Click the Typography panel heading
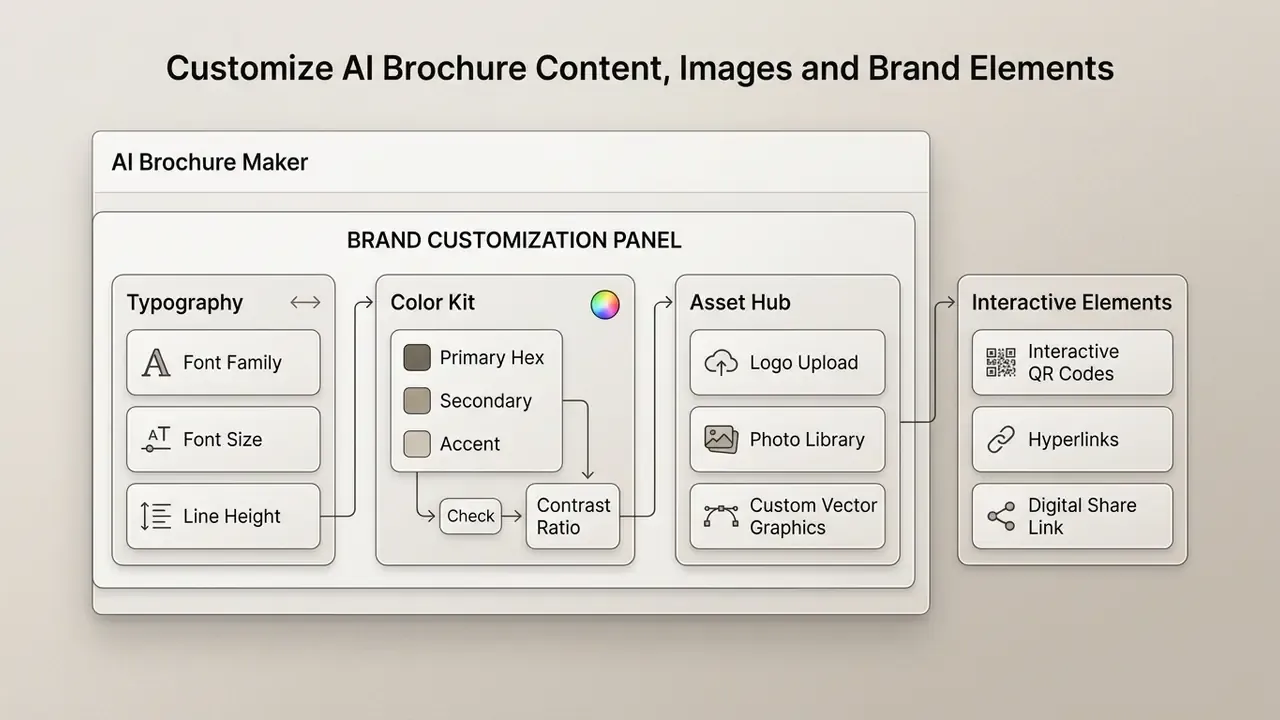 point(185,303)
